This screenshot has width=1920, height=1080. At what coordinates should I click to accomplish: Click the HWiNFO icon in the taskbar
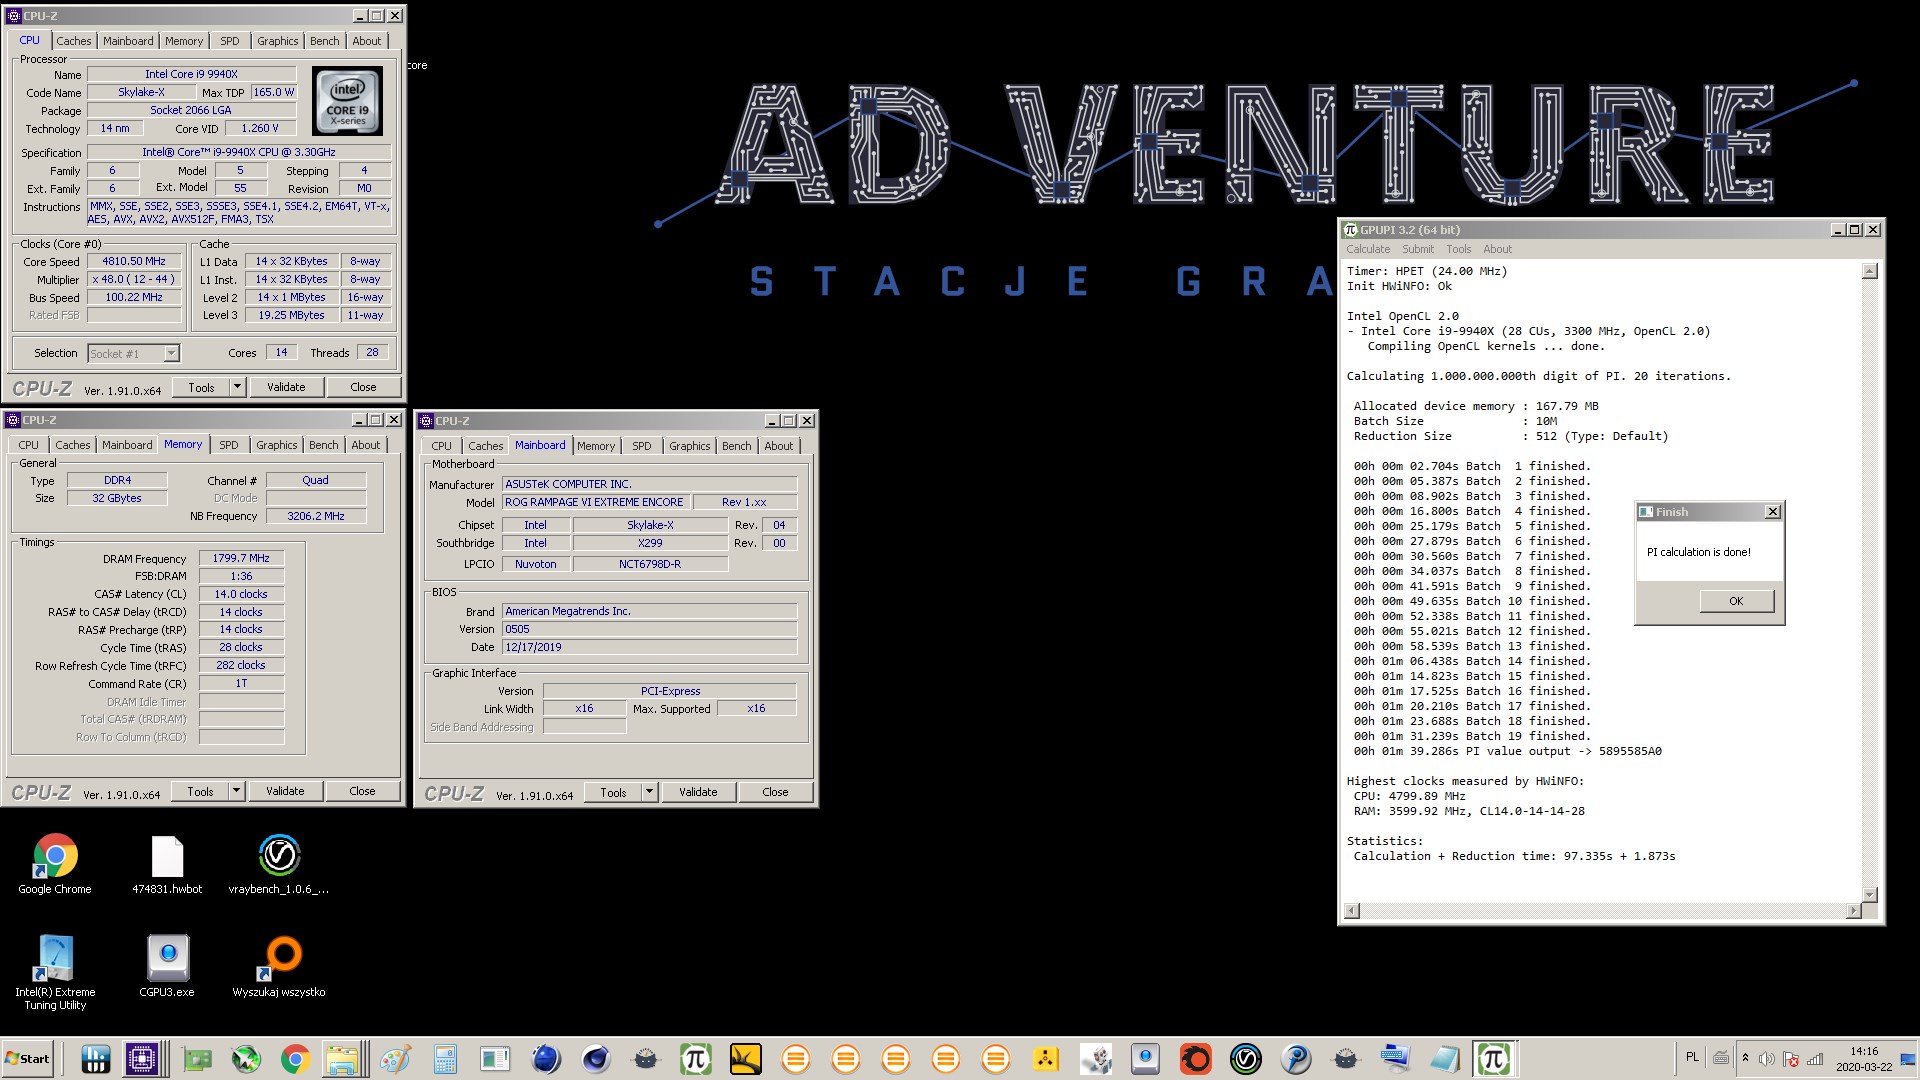pyautogui.click(x=96, y=1059)
